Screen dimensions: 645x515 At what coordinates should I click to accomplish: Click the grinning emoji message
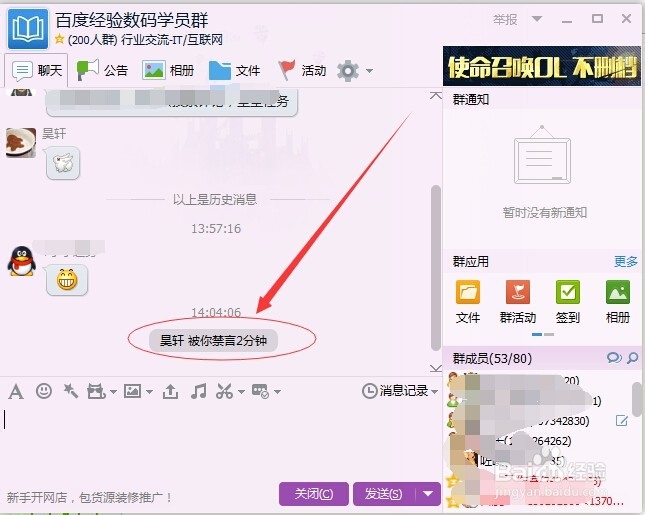tap(67, 280)
